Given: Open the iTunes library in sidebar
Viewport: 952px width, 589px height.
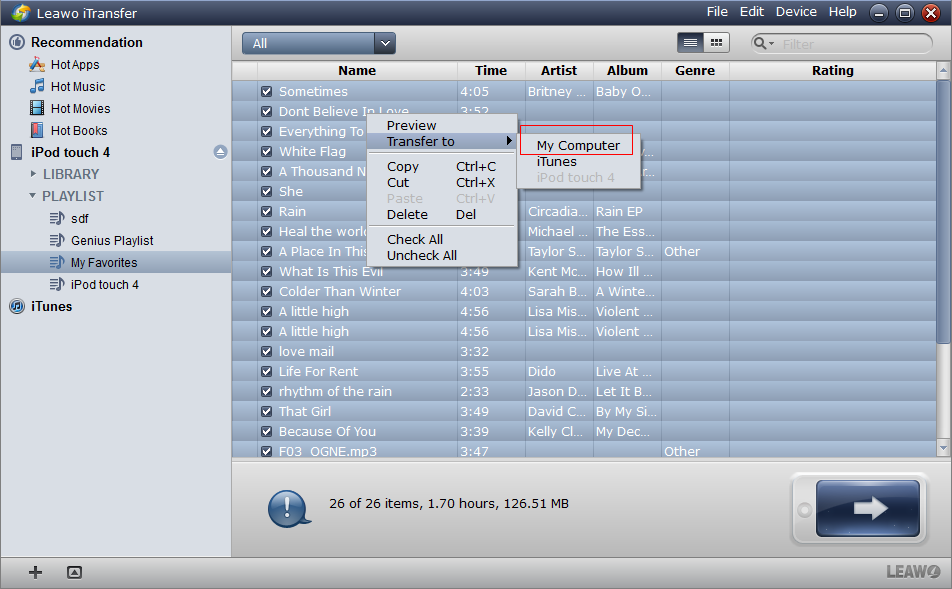Looking at the screenshot, I should (52, 306).
